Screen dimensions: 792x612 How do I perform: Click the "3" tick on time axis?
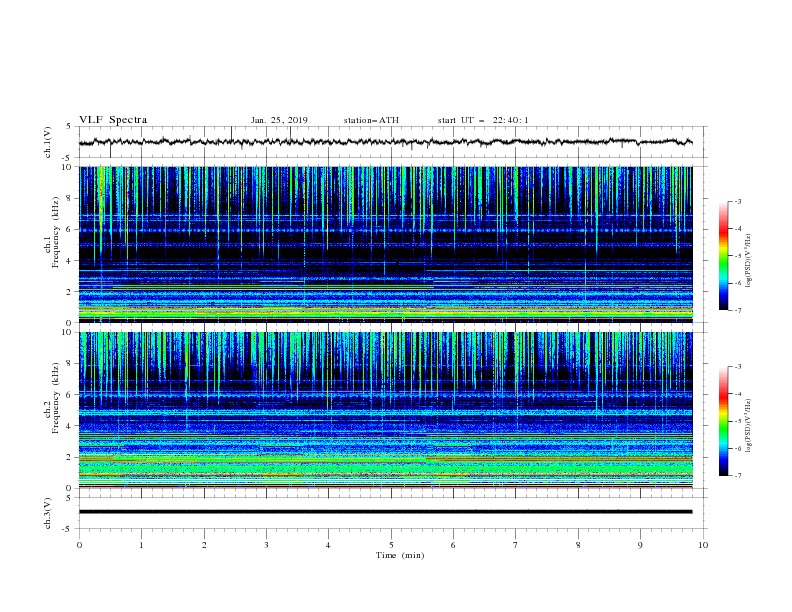tap(266, 545)
